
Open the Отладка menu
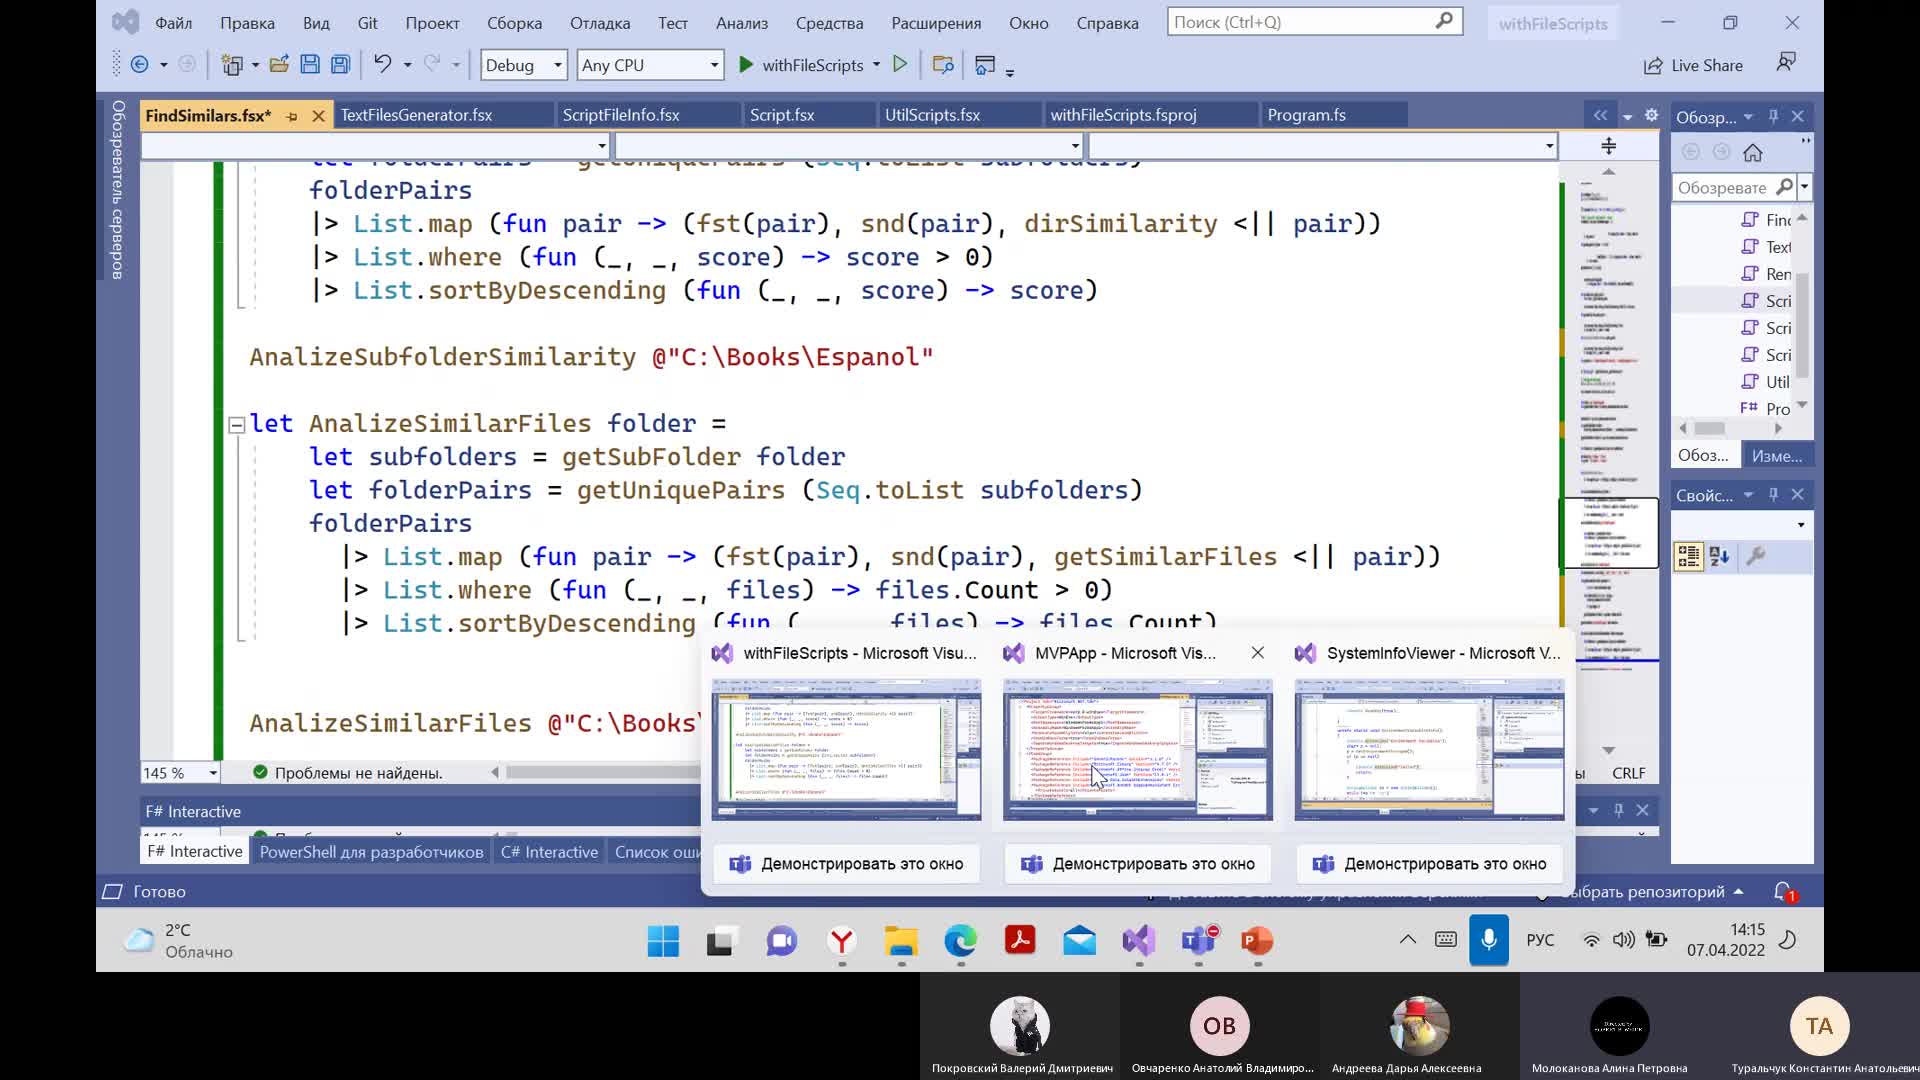[x=600, y=22]
